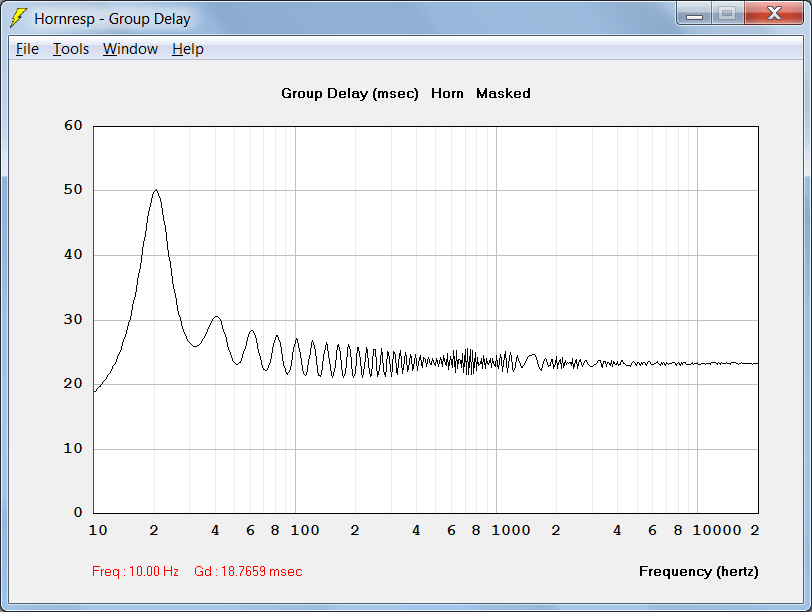Click the 'Hornresp - Group Delay' window title
This screenshot has width=812, height=612.
click(x=112, y=19)
